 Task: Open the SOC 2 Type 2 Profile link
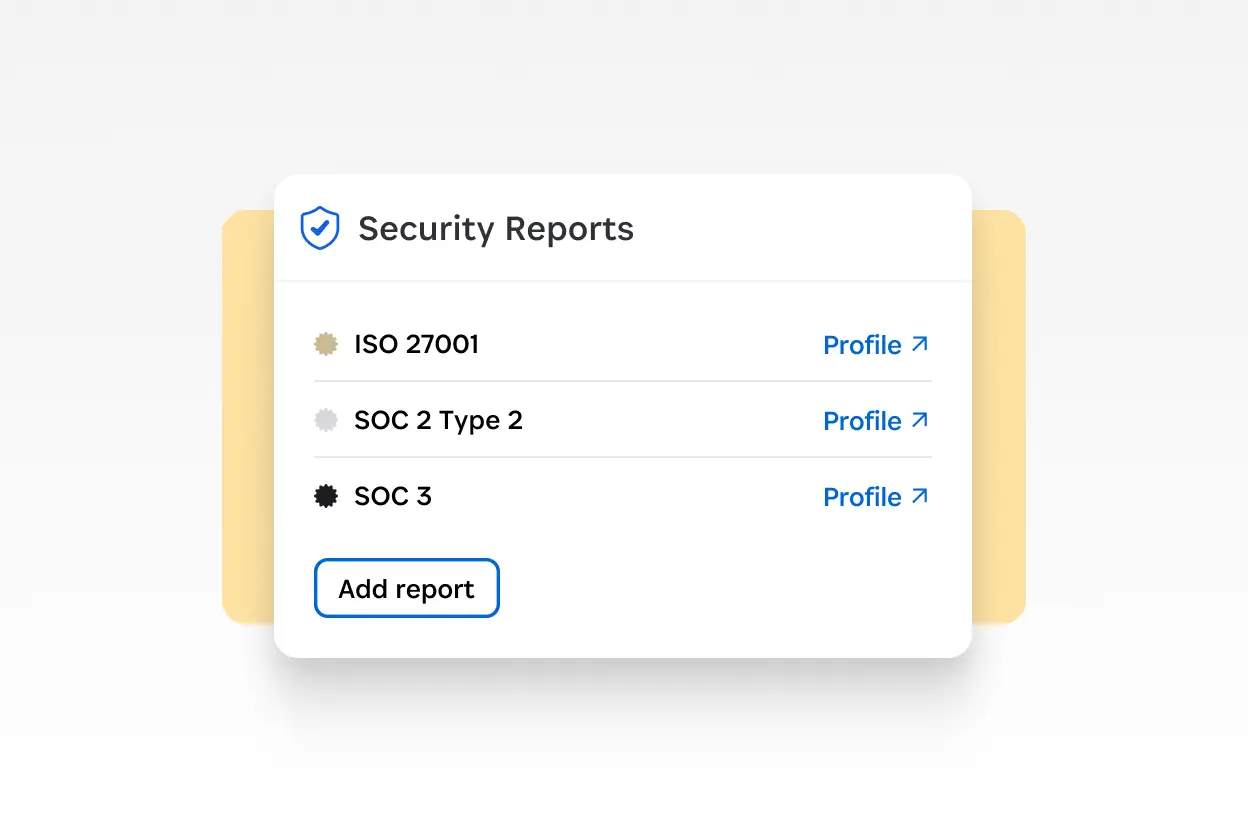[863, 420]
